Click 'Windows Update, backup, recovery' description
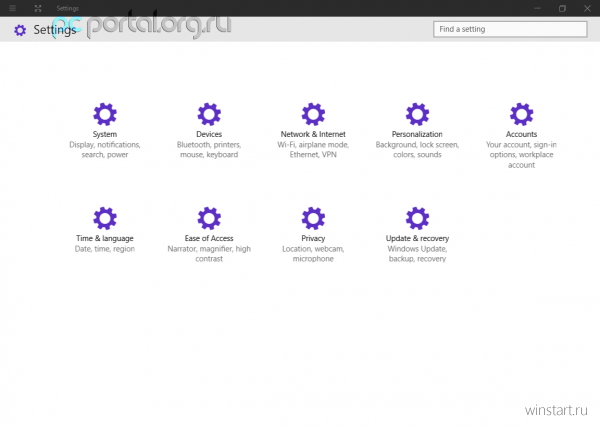The height and width of the screenshot is (429, 600). tap(417, 254)
